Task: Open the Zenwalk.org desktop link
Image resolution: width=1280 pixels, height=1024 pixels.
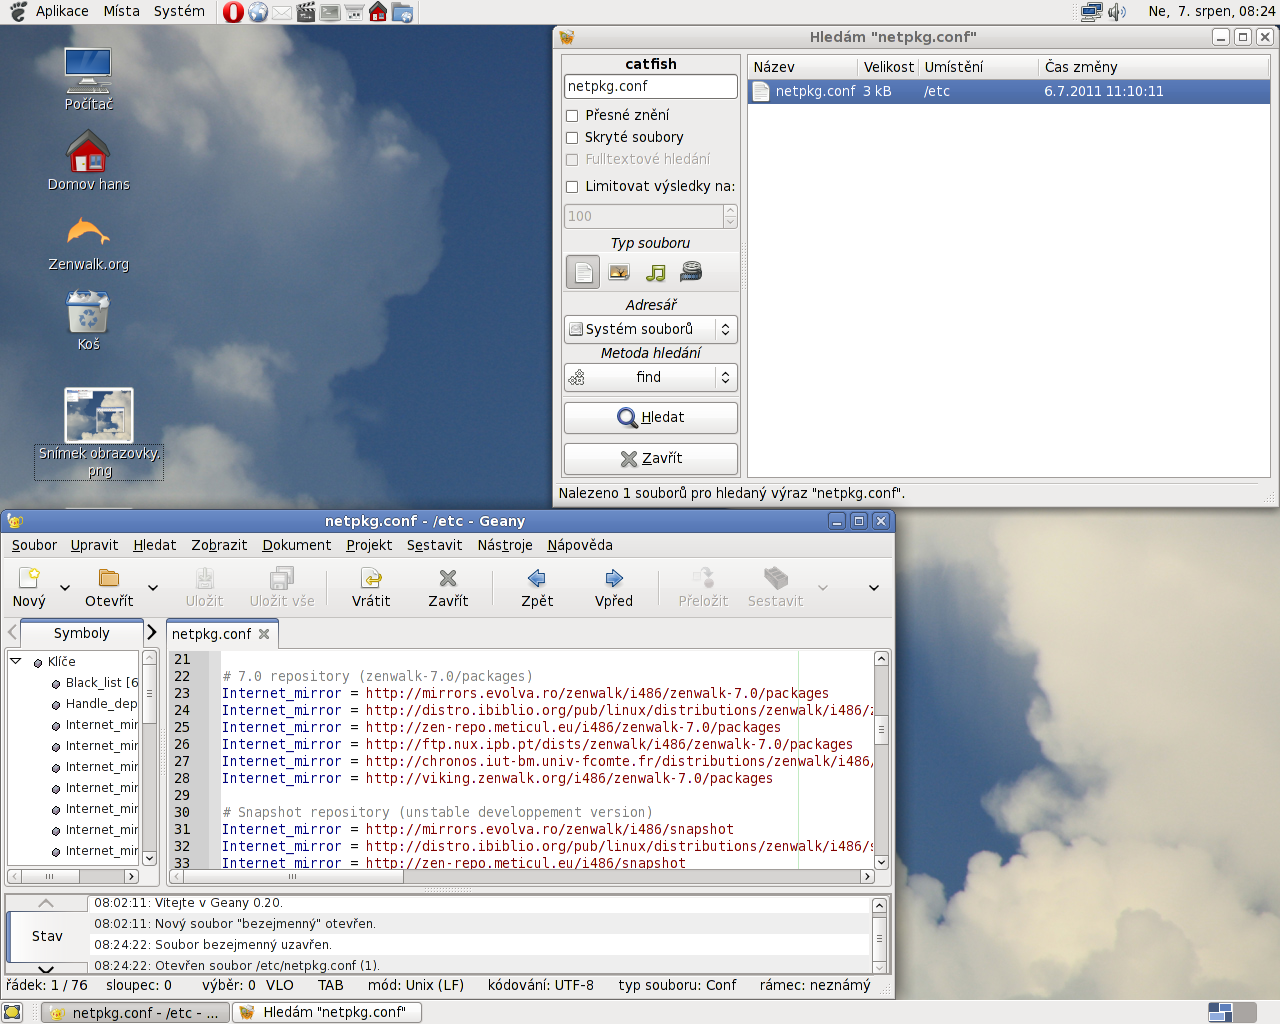Action: coord(88,241)
